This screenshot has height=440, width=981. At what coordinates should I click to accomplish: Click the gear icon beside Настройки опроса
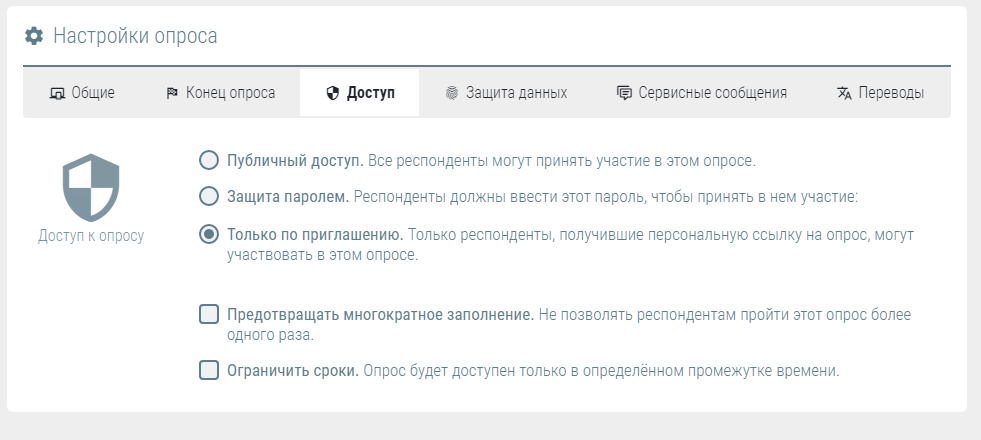pyautogui.click(x=34, y=37)
